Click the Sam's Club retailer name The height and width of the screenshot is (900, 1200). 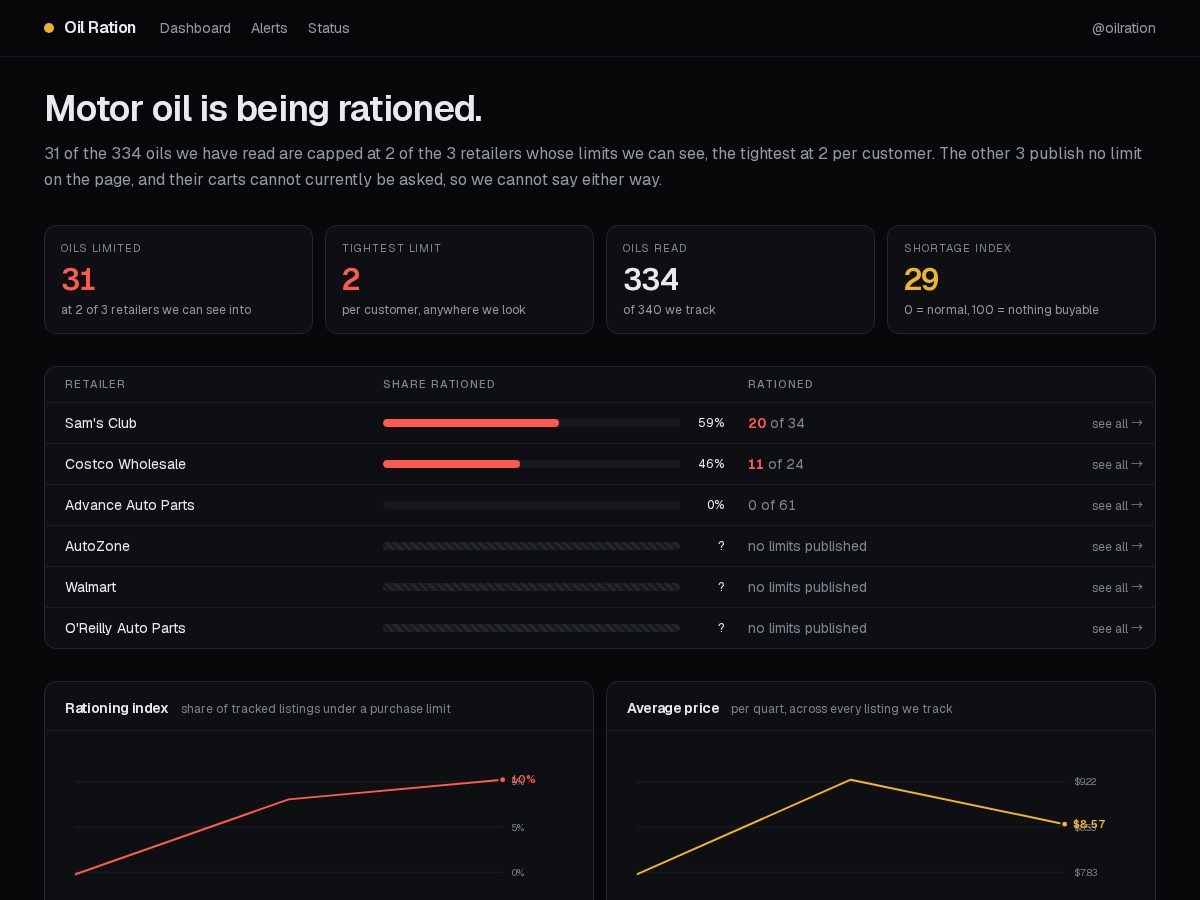click(101, 423)
